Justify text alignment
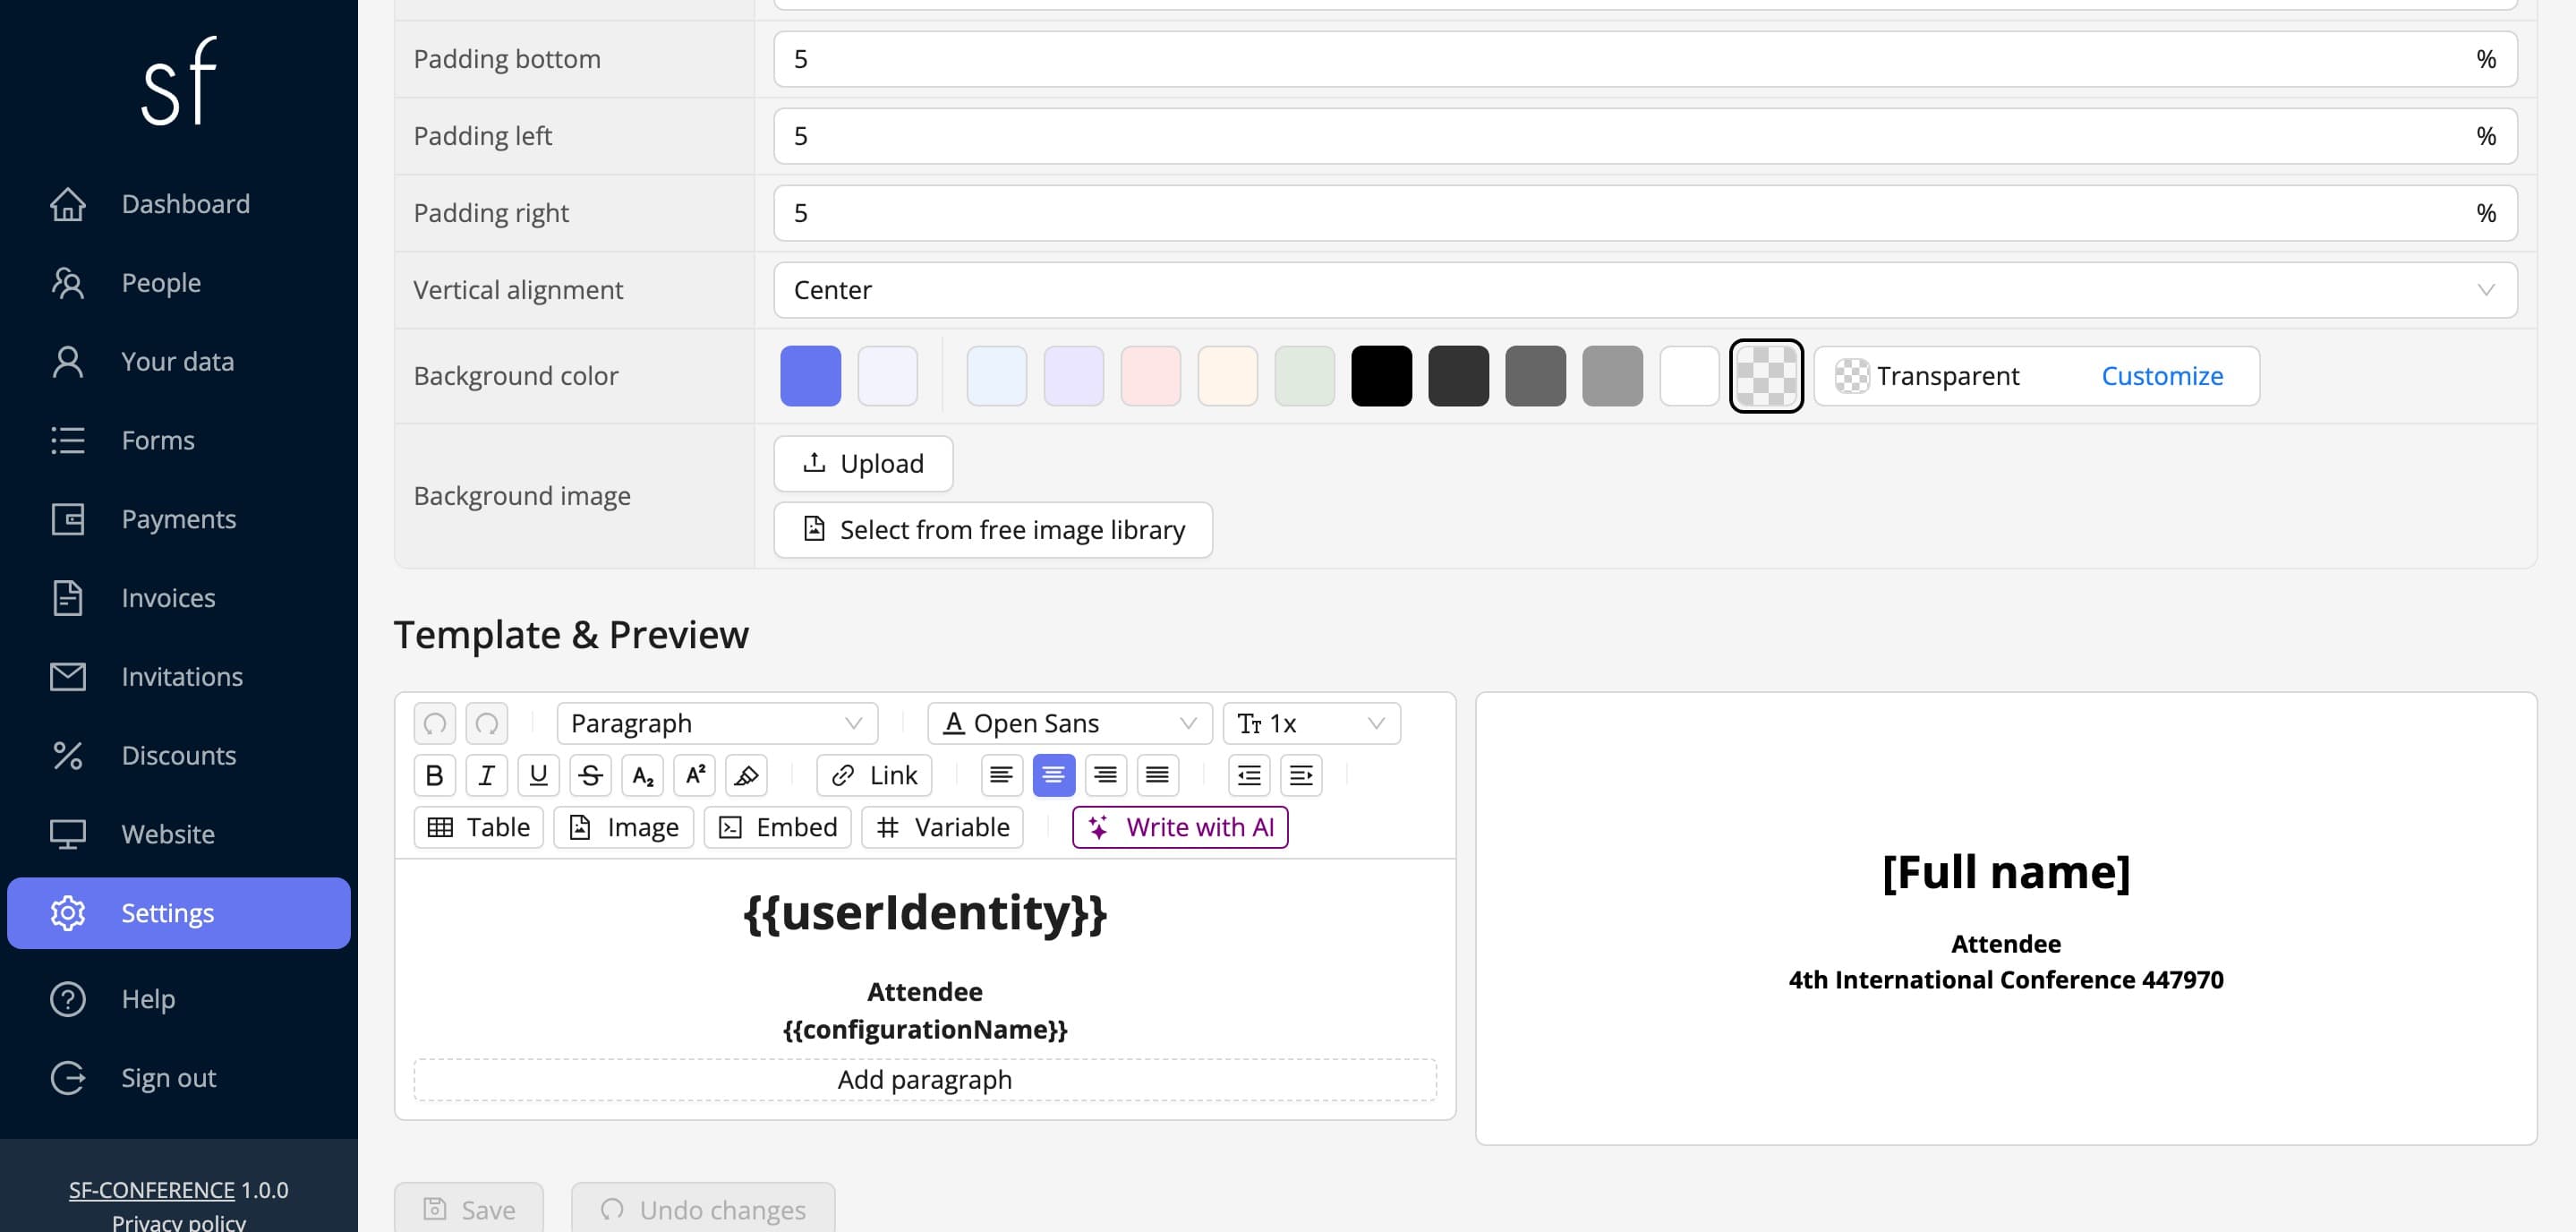2576x1232 pixels. coord(1158,775)
